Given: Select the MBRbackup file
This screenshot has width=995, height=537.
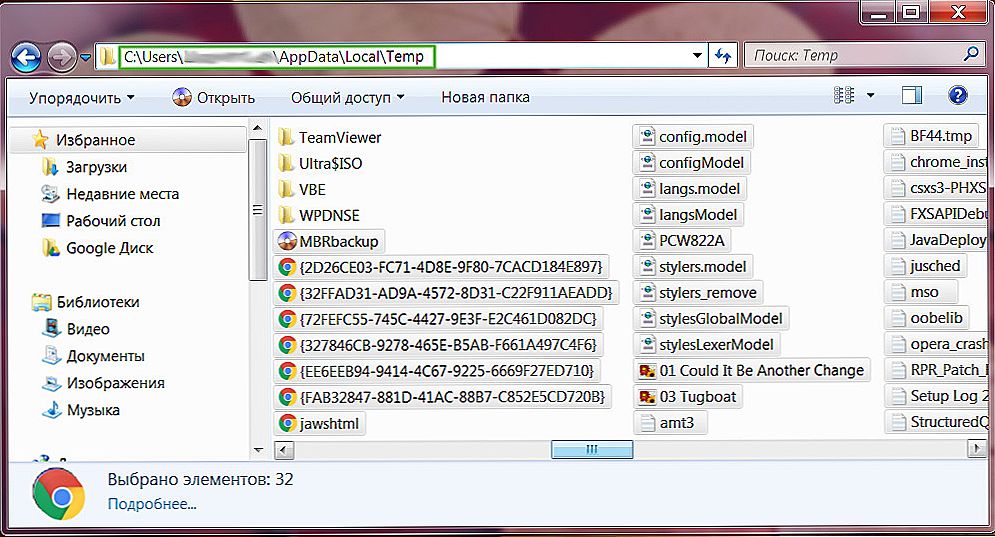Looking at the screenshot, I should coord(329,241).
